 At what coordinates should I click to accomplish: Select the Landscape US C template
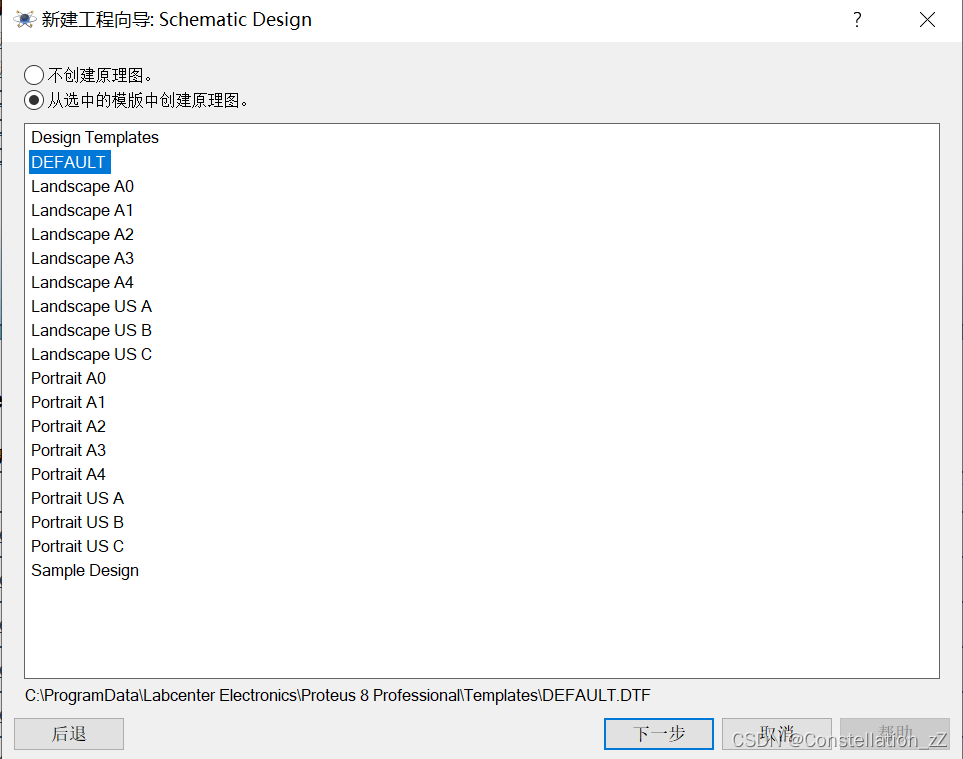tap(92, 354)
